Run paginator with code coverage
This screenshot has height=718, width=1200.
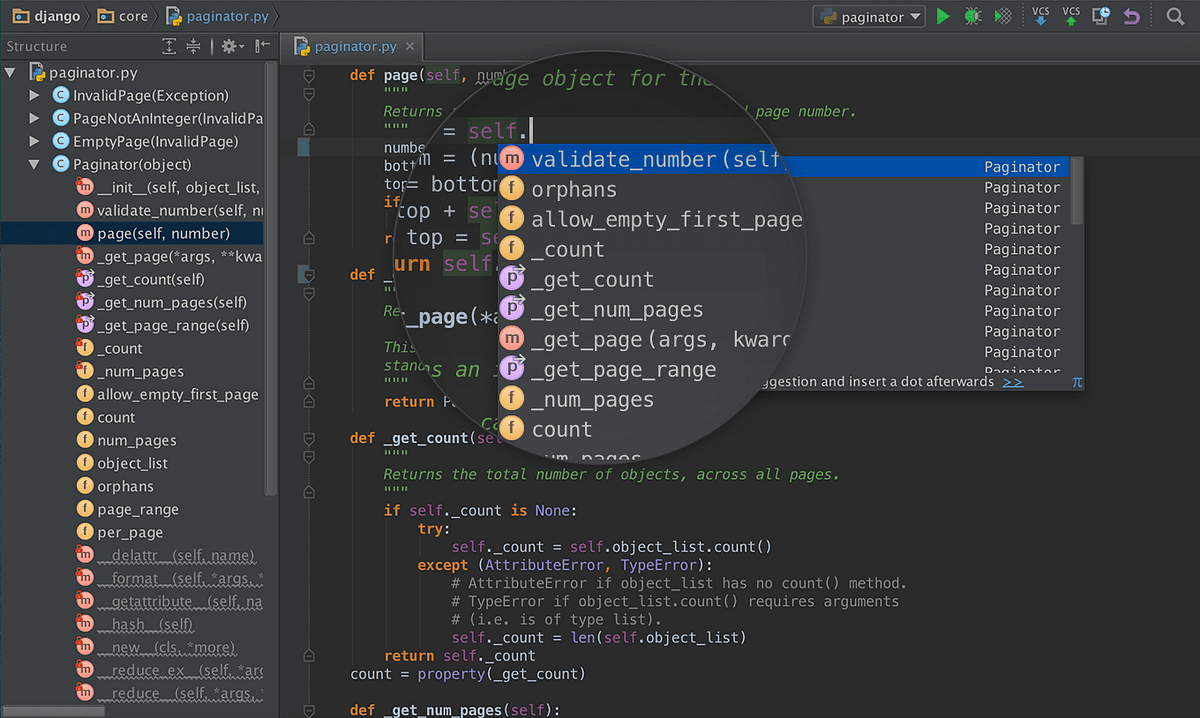coord(1003,15)
